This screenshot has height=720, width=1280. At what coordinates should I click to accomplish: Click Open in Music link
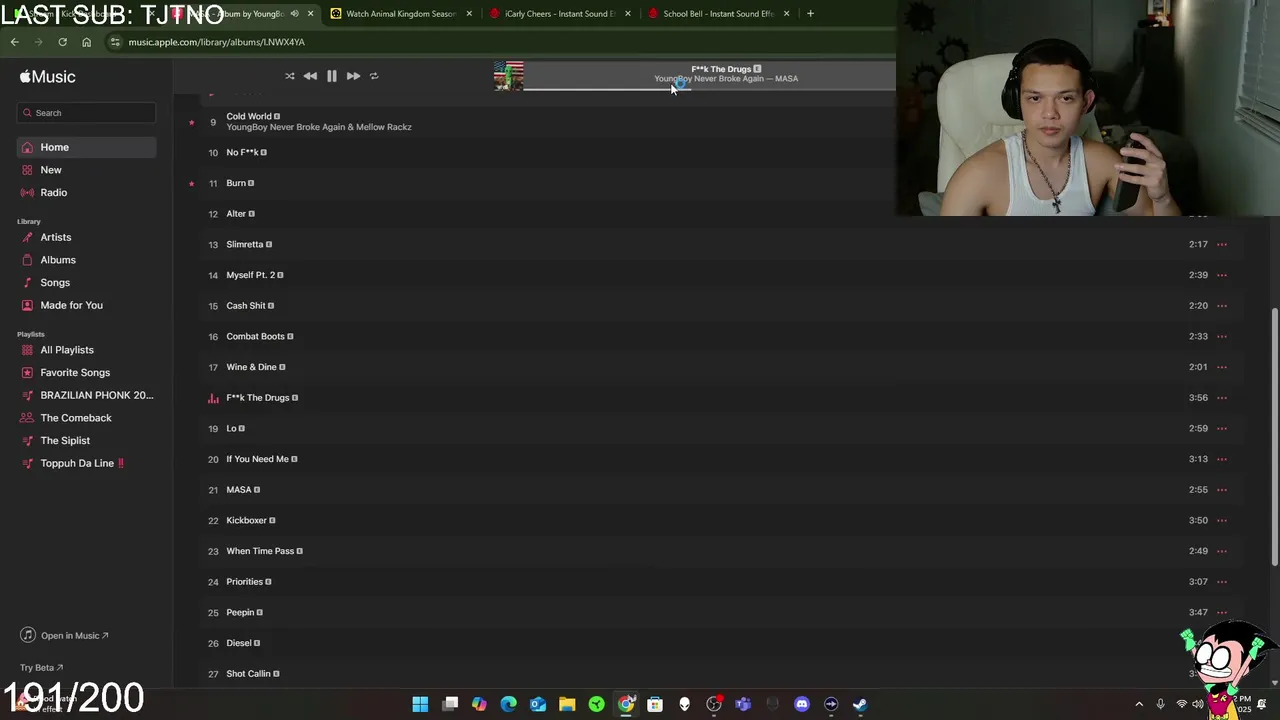(65, 636)
